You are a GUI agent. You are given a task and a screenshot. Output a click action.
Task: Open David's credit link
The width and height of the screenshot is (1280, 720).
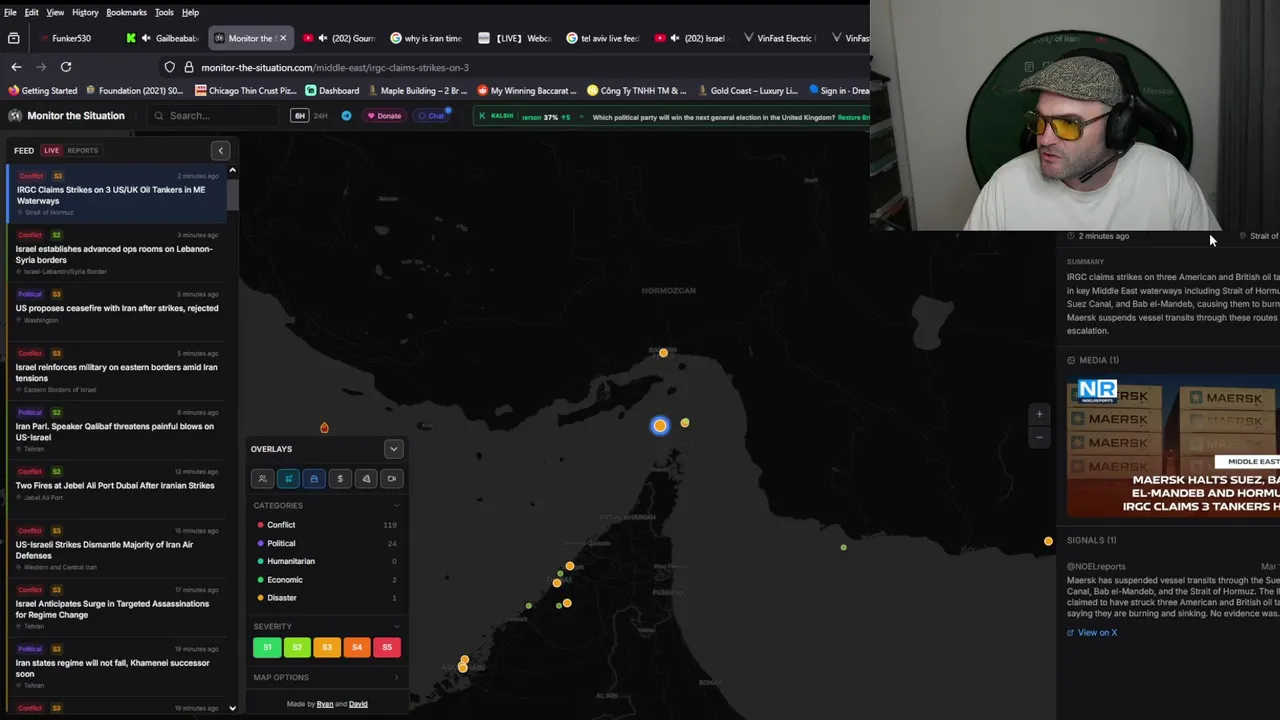[x=358, y=704]
